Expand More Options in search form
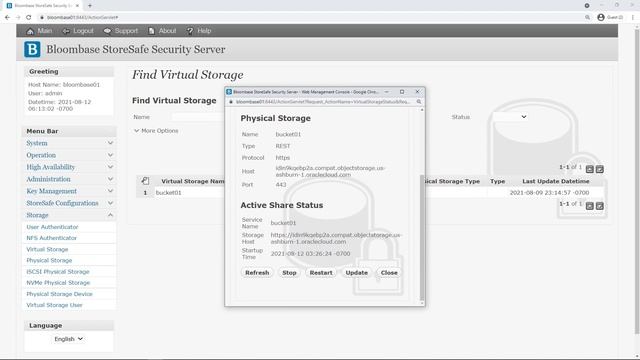Viewport: 640px width, 360px height. (x=156, y=131)
